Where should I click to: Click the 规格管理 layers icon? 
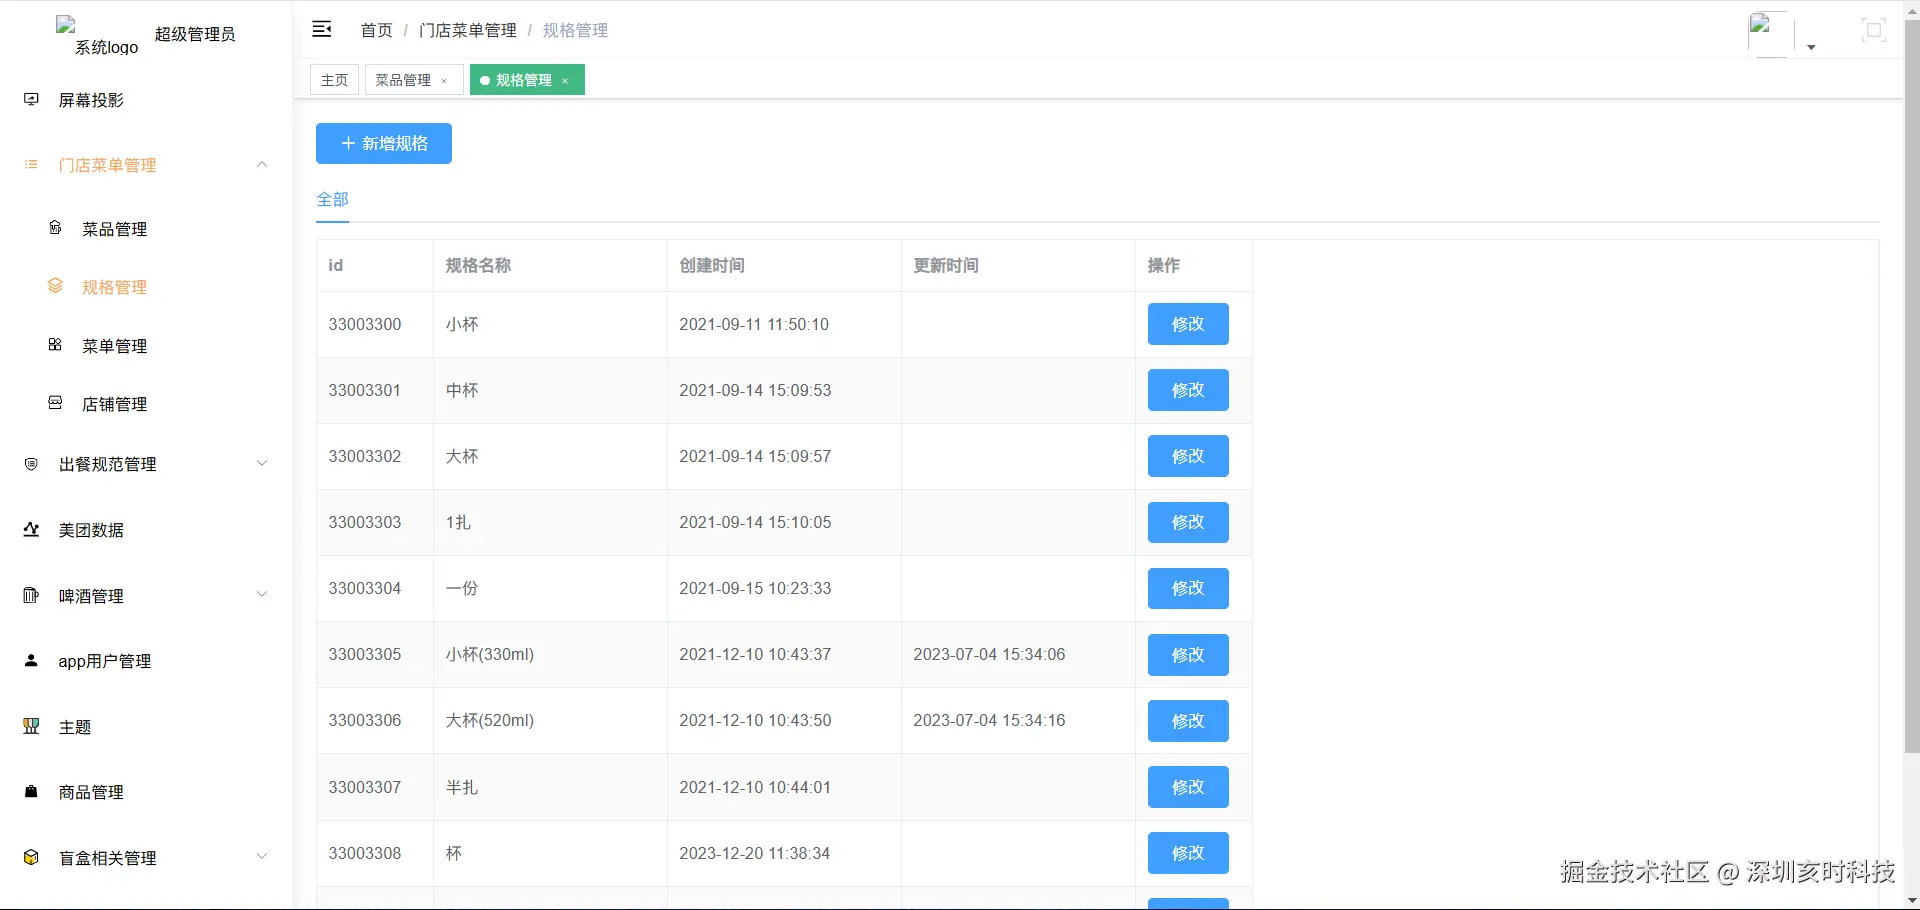[x=55, y=286]
